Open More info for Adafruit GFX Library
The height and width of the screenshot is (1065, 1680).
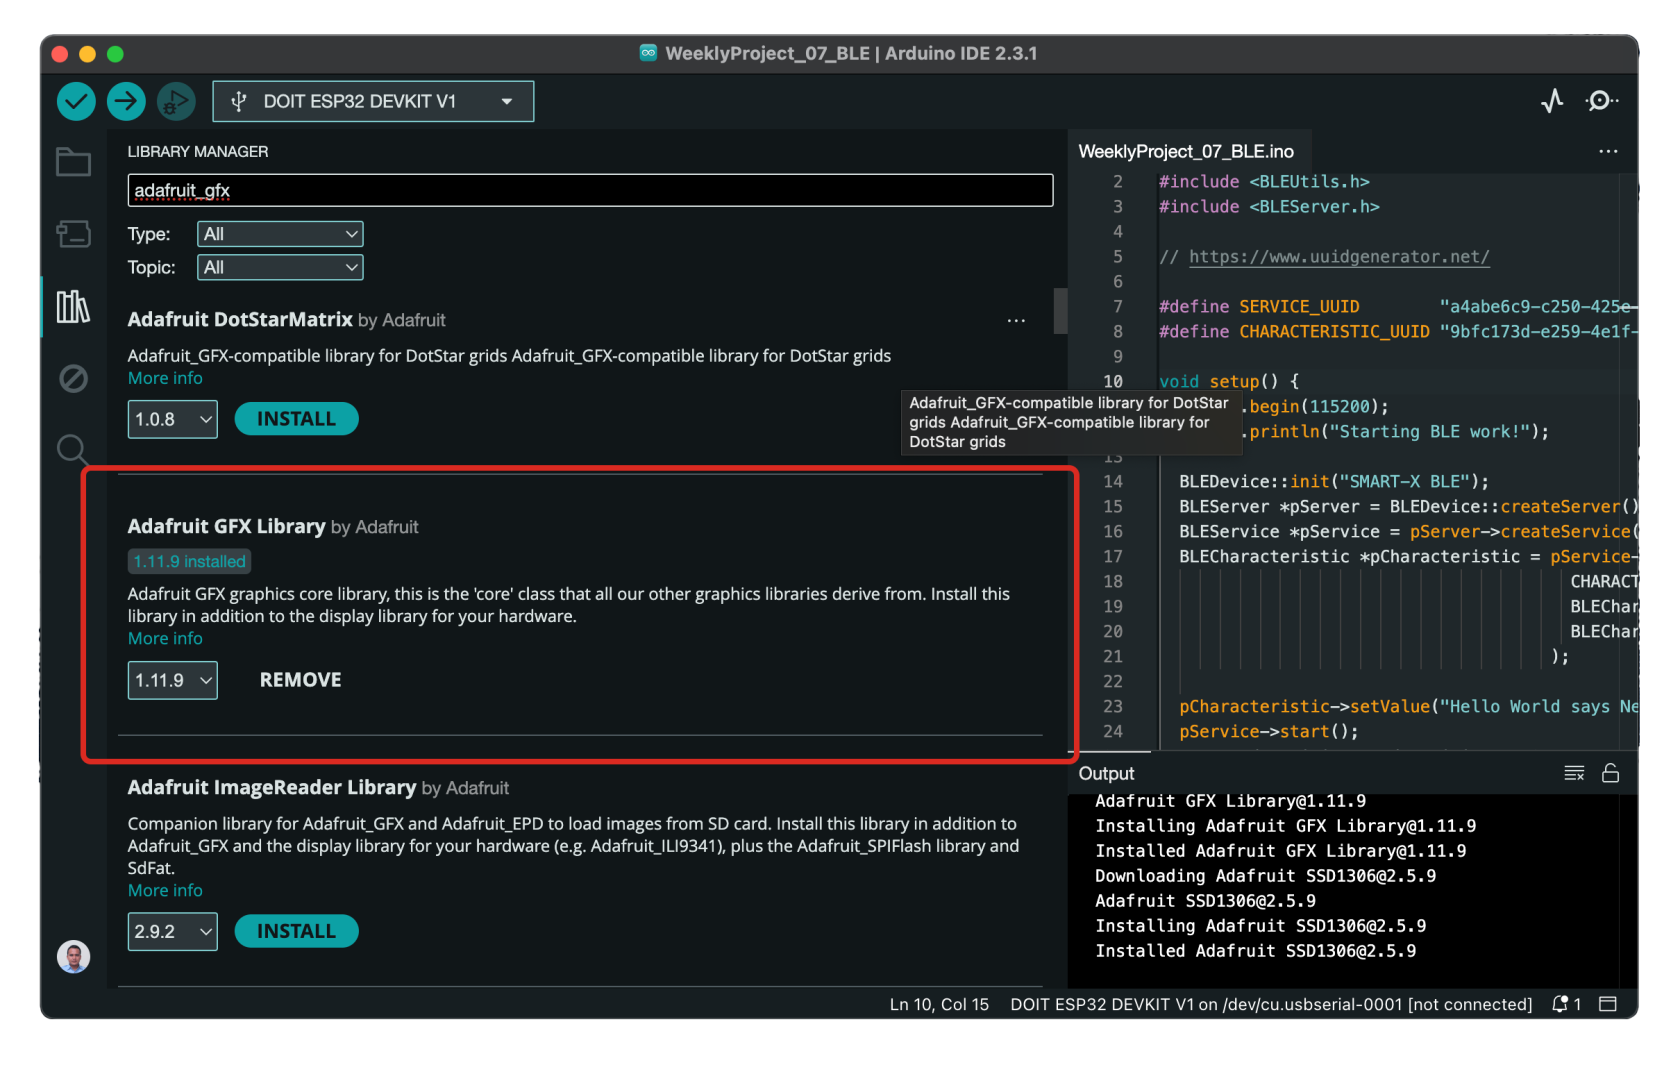coord(165,638)
